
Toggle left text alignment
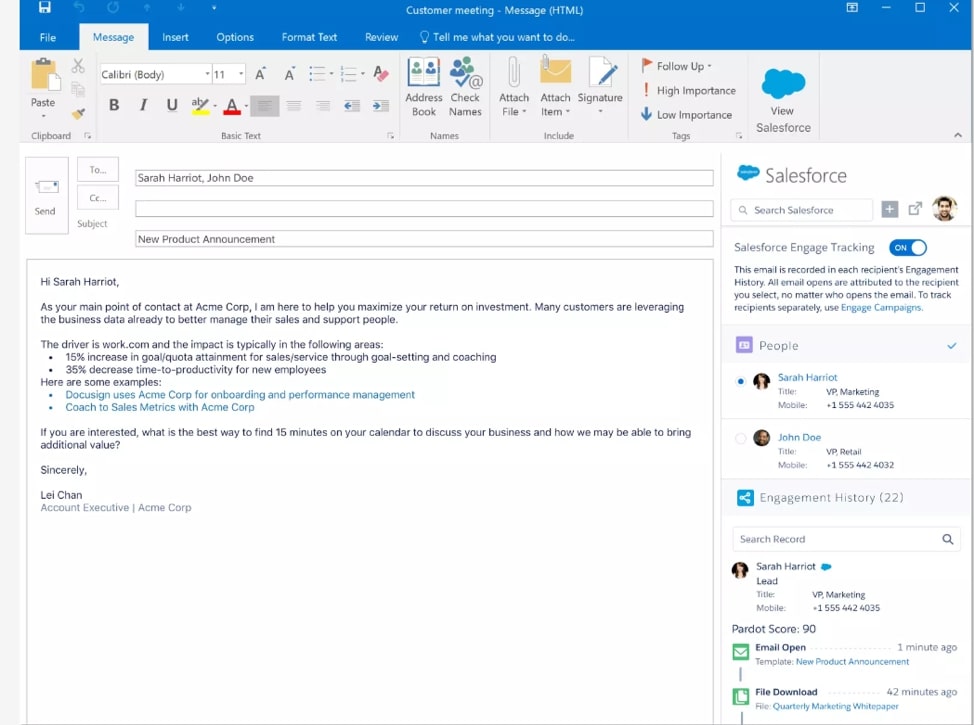pyautogui.click(x=265, y=106)
